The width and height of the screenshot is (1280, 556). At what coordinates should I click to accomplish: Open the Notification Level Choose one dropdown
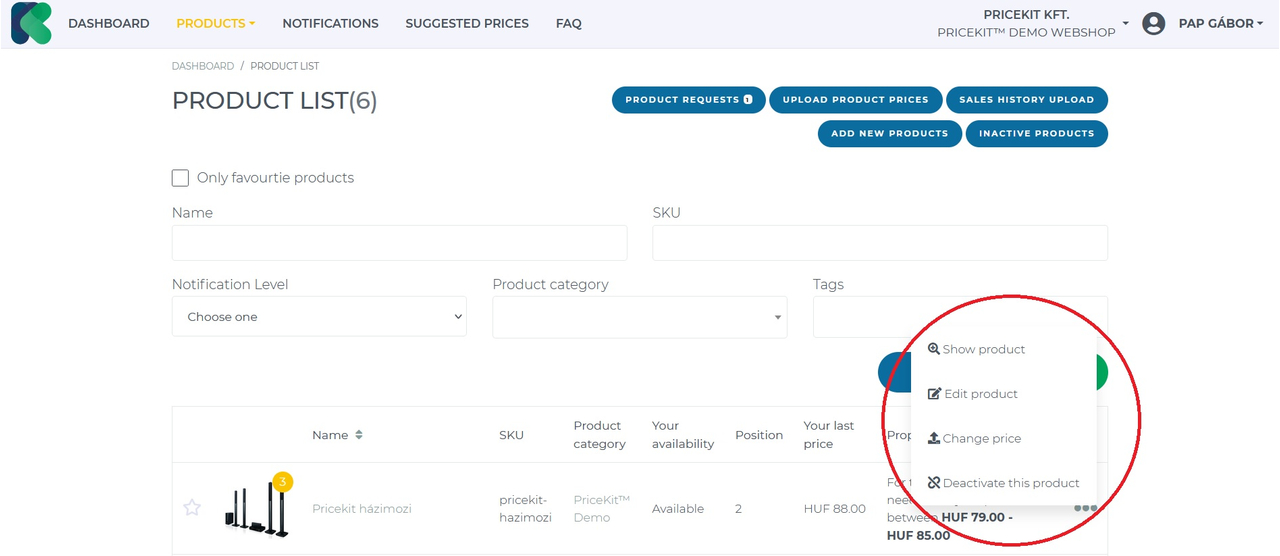click(319, 316)
